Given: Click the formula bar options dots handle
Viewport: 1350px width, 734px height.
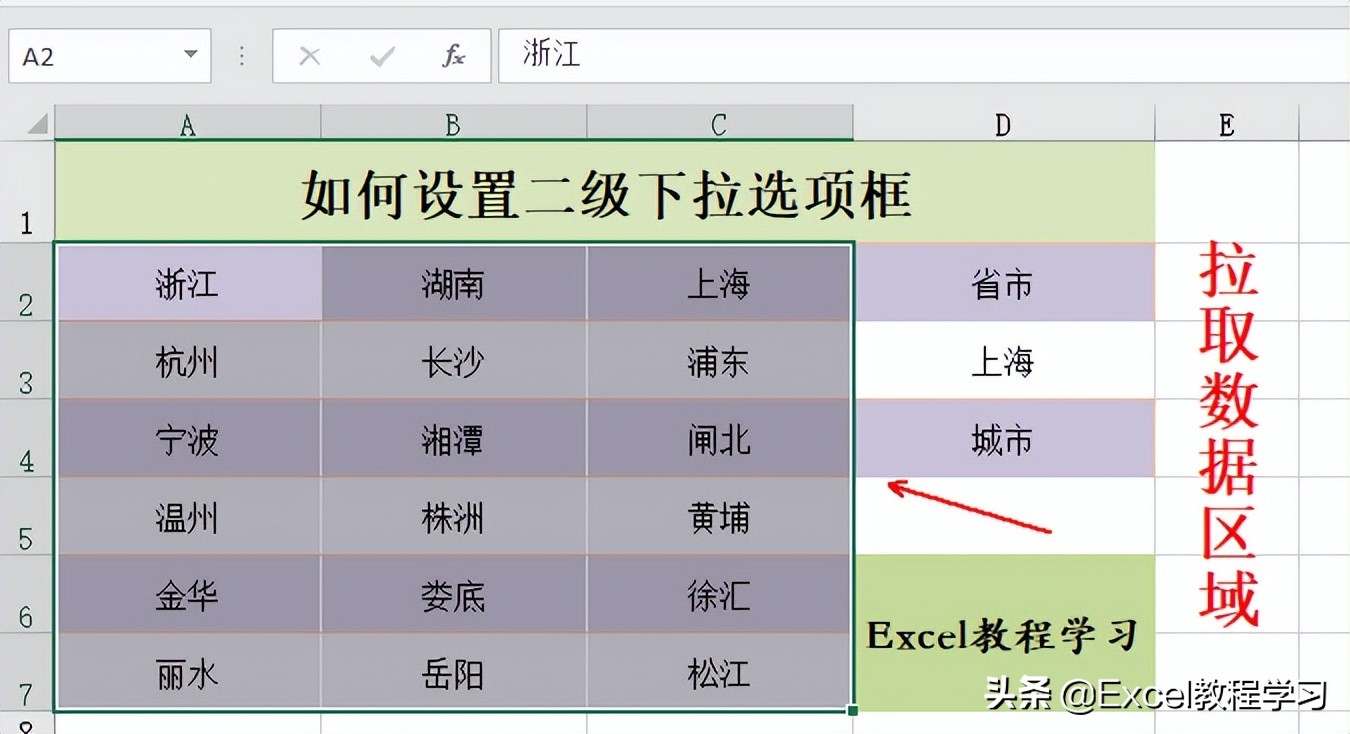Looking at the screenshot, I should (x=242, y=56).
